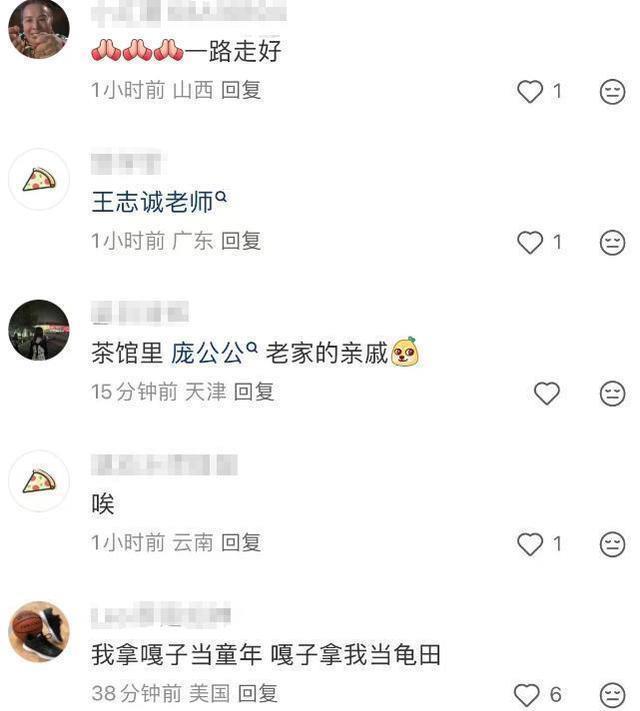
Task: Reply to the 广东 comment via 回复
Action: tap(241, 241)
